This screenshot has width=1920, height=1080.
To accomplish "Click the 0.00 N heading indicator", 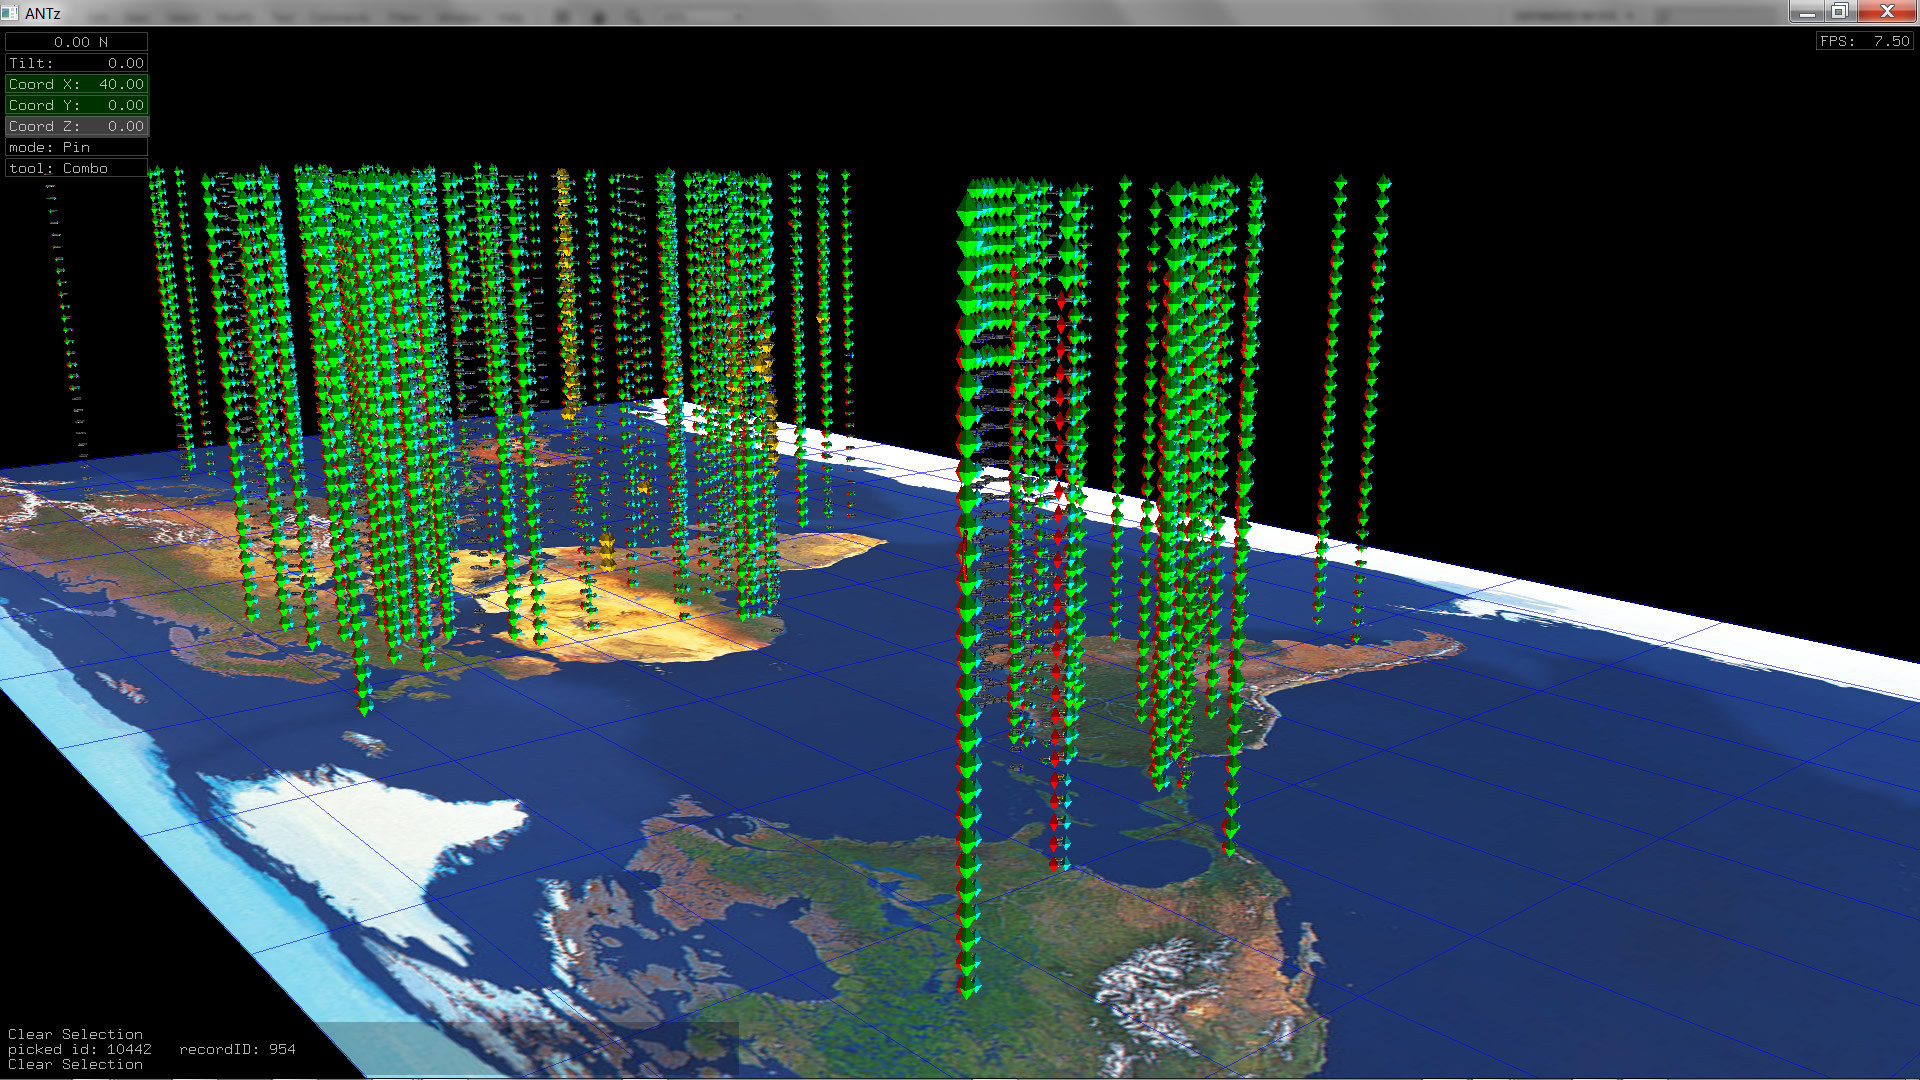I will (76, 42).
